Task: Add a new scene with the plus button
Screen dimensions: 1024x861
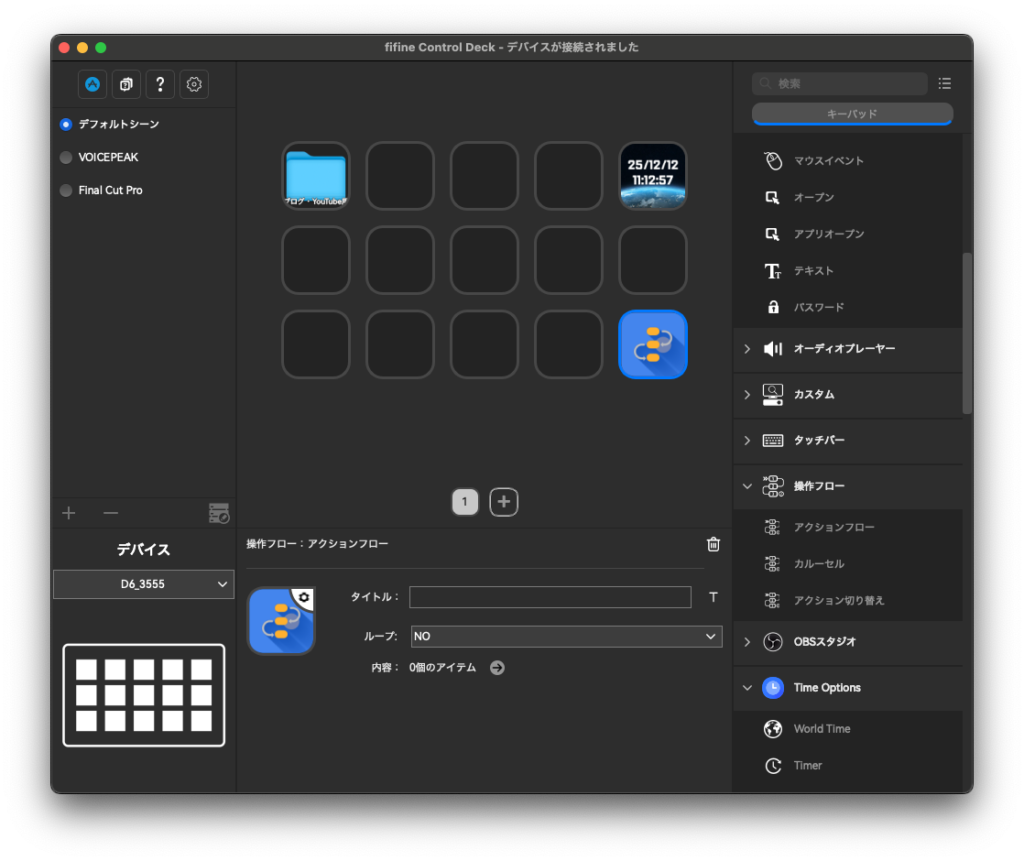Action: tap(68, 513)
